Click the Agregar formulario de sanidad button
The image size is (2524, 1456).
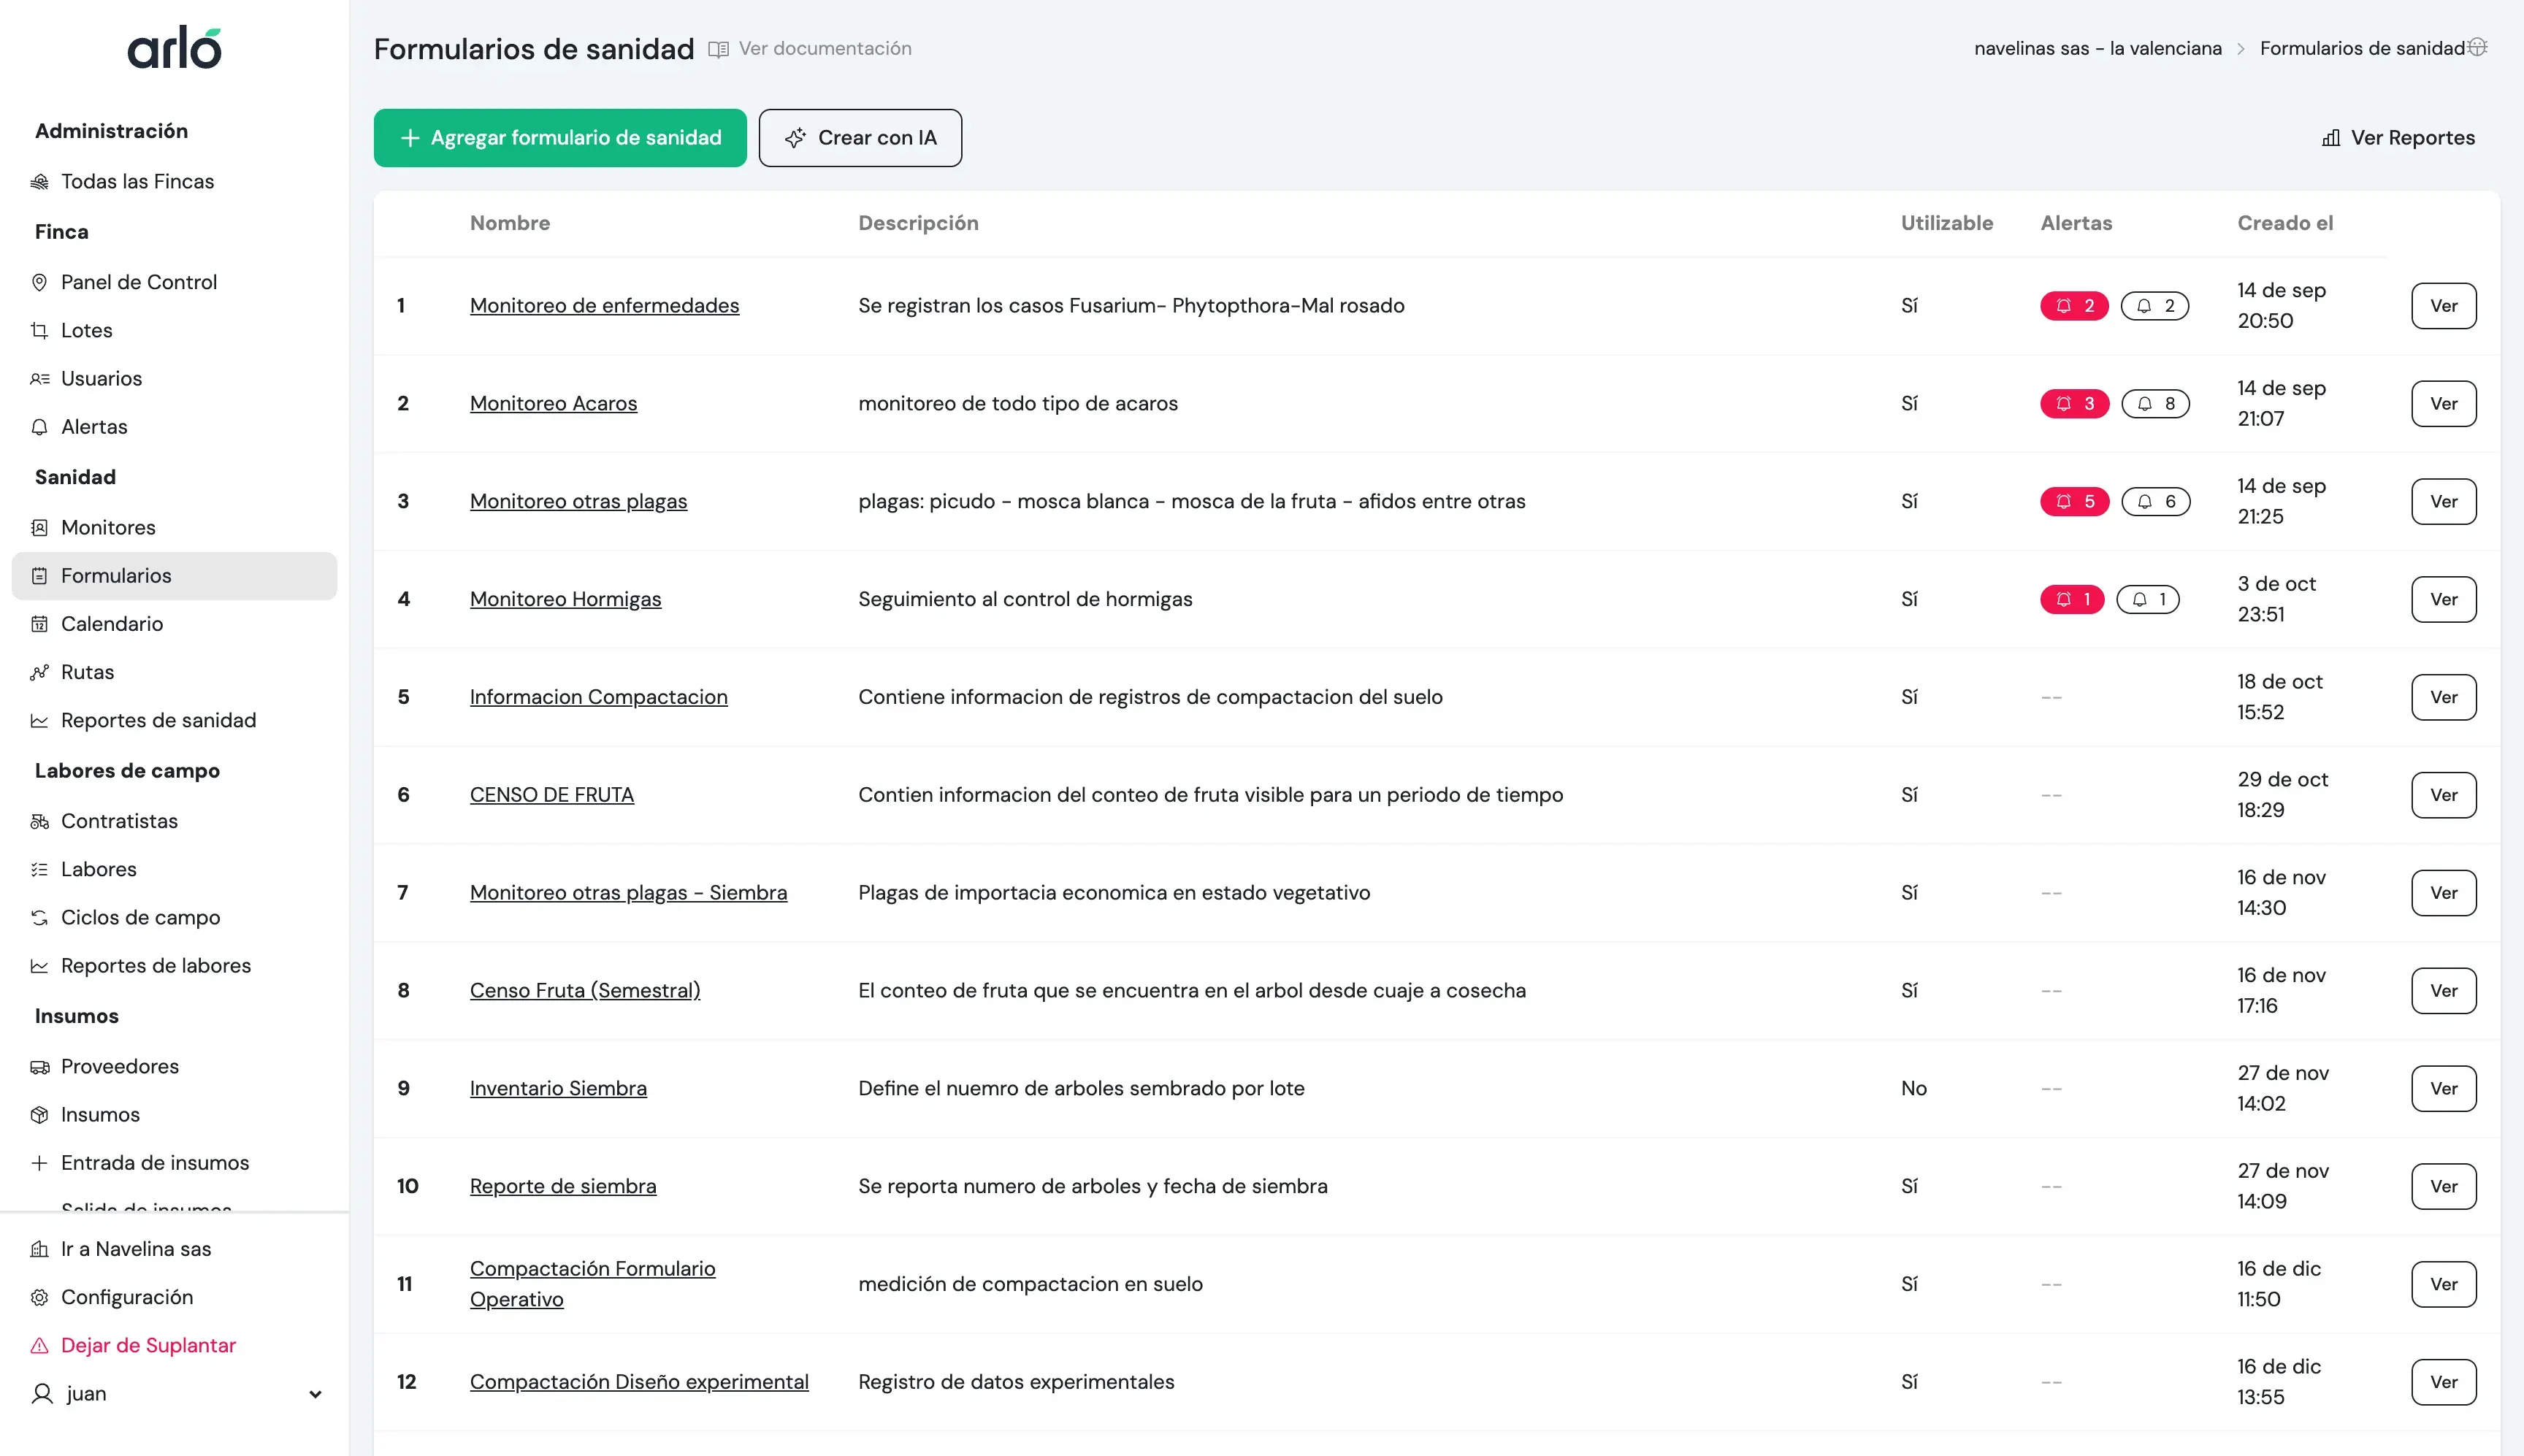559,137
